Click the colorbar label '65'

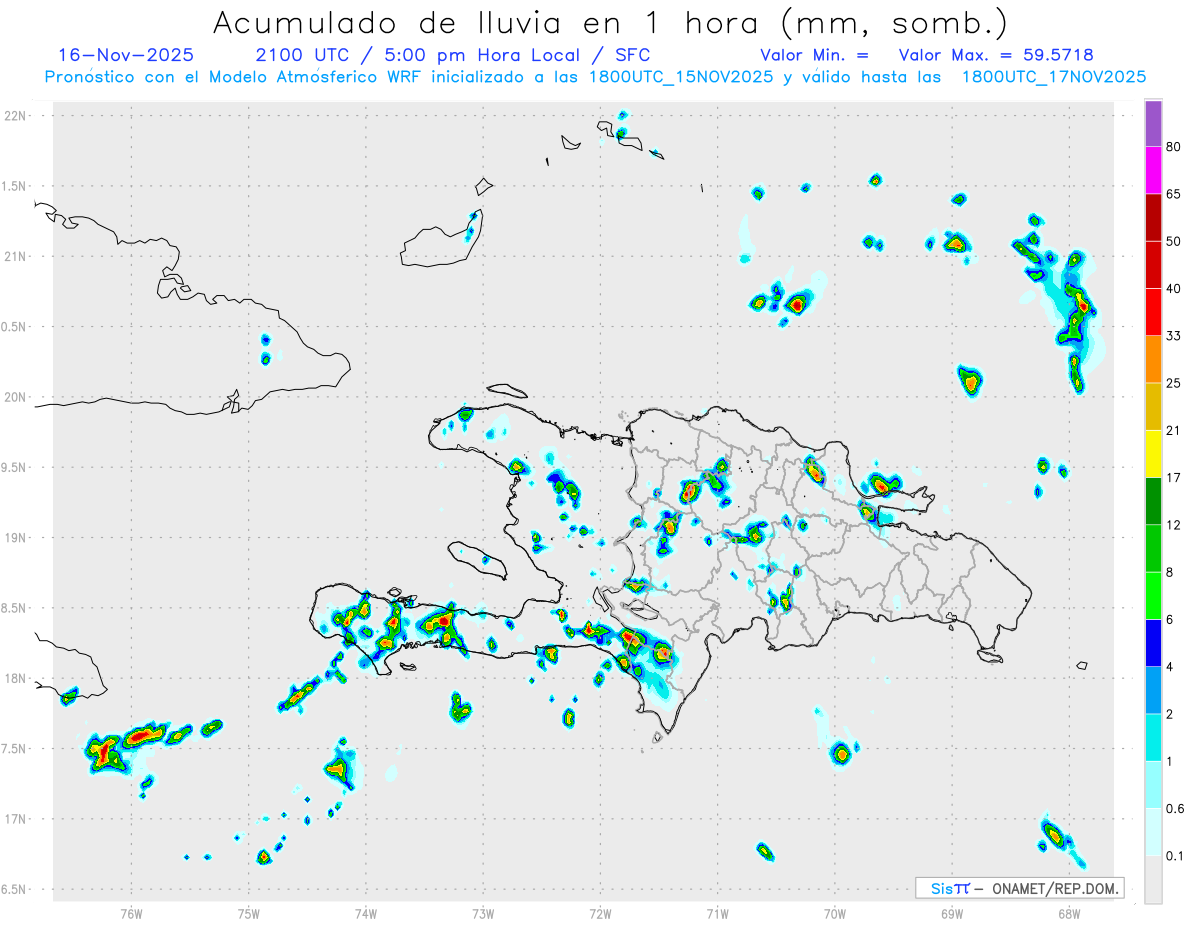click(x=1174, y=194)
